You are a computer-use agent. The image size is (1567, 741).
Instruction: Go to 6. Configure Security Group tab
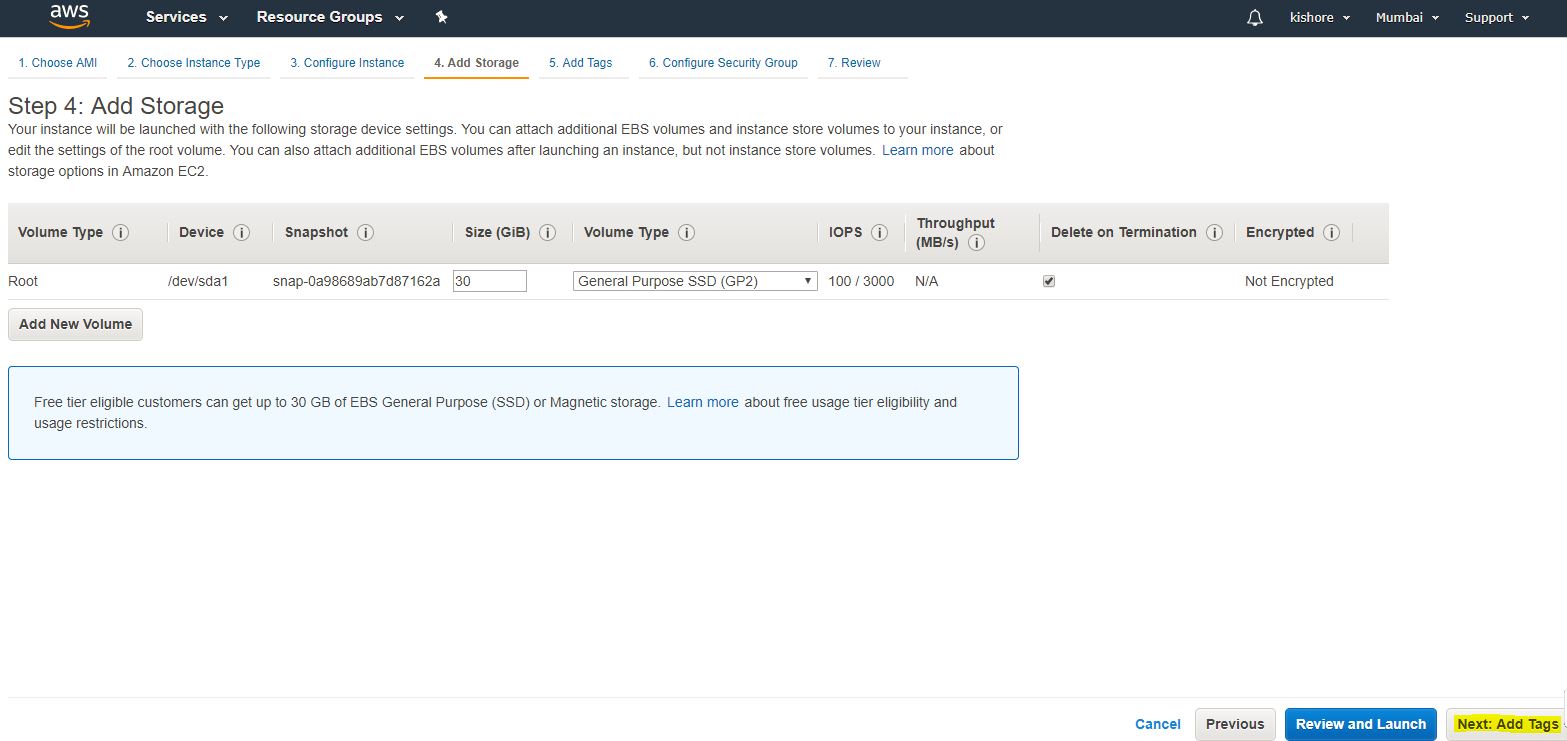click(x=723, y=62)
